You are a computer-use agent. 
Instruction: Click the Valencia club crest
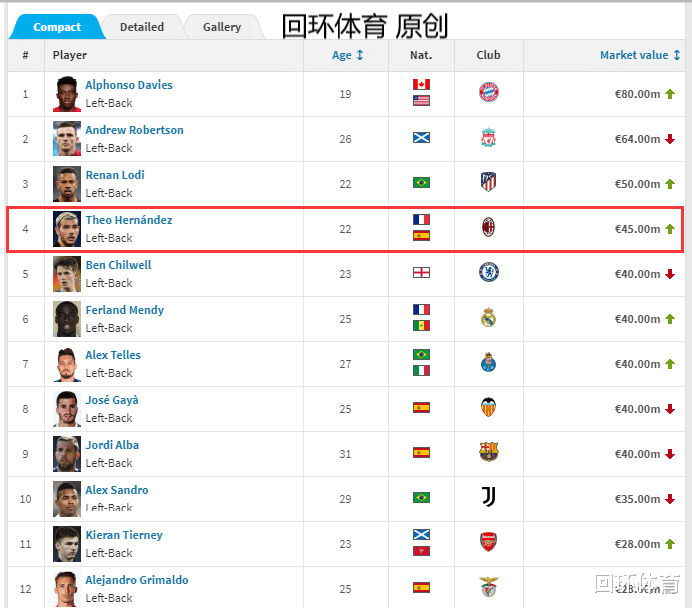pyautogui.click(x=488, y=408)
